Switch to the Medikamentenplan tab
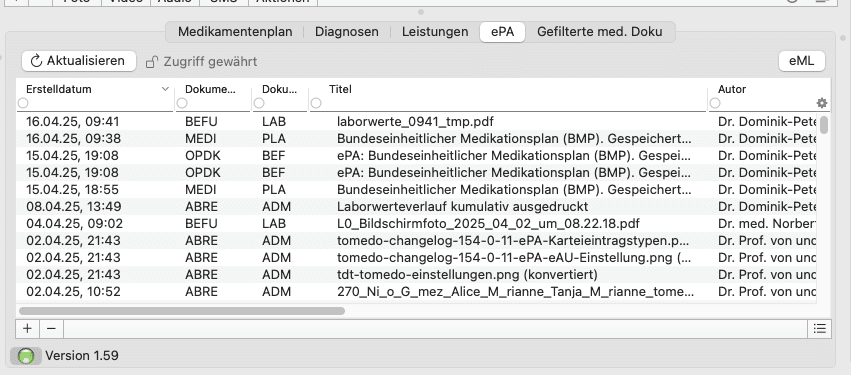Image resolution: width=851 pixels, height=375 pixels. point(235,32)
